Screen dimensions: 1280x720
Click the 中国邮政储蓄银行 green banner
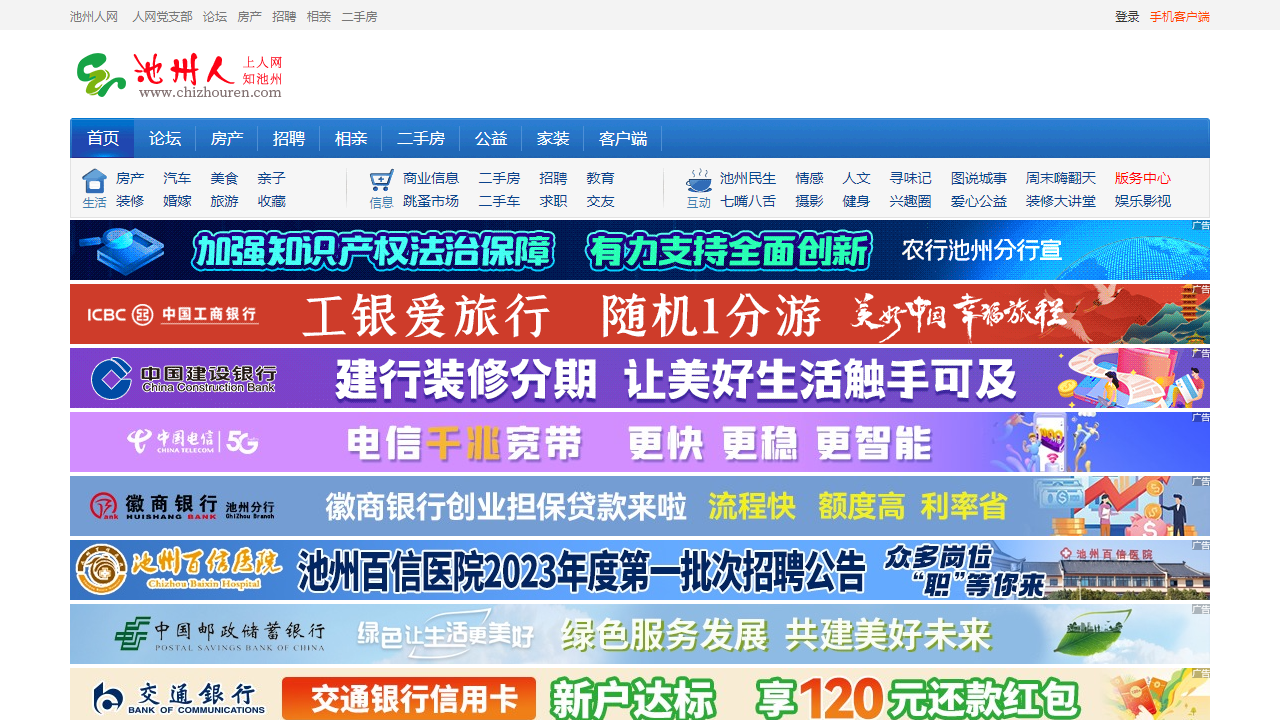pyautogui.click(x=640, y=634)
